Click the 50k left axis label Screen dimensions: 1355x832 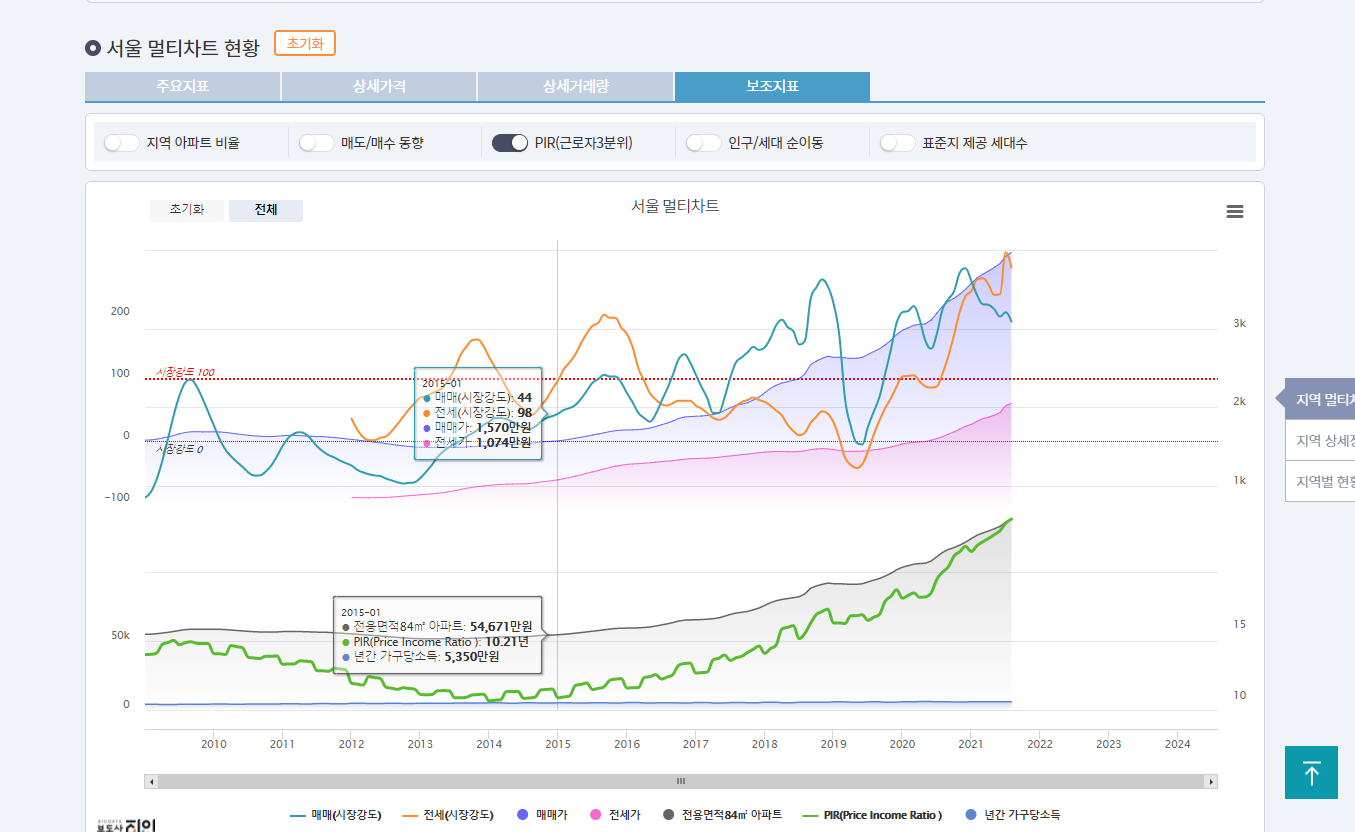click(x=120, y=635)
